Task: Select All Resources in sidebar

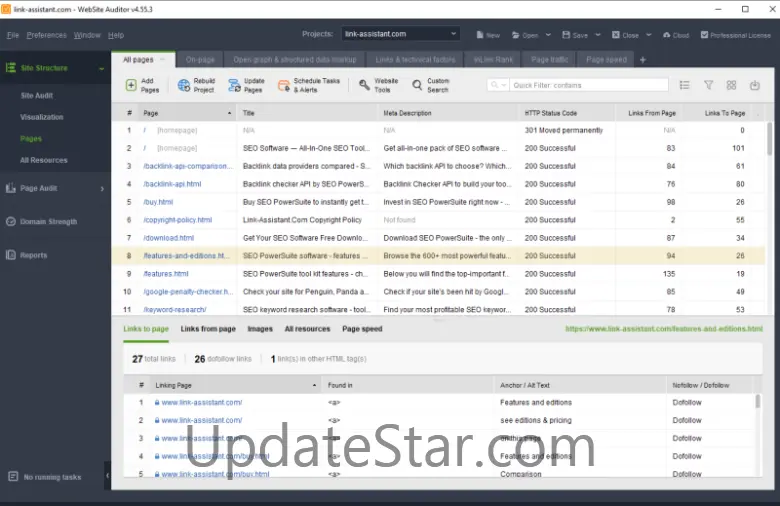Action: [44, 160]
